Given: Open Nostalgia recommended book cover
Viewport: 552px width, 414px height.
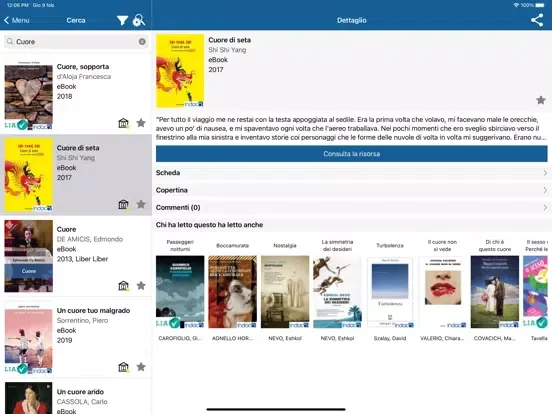Looking at the screenshot, I should [x=285, y=292].
